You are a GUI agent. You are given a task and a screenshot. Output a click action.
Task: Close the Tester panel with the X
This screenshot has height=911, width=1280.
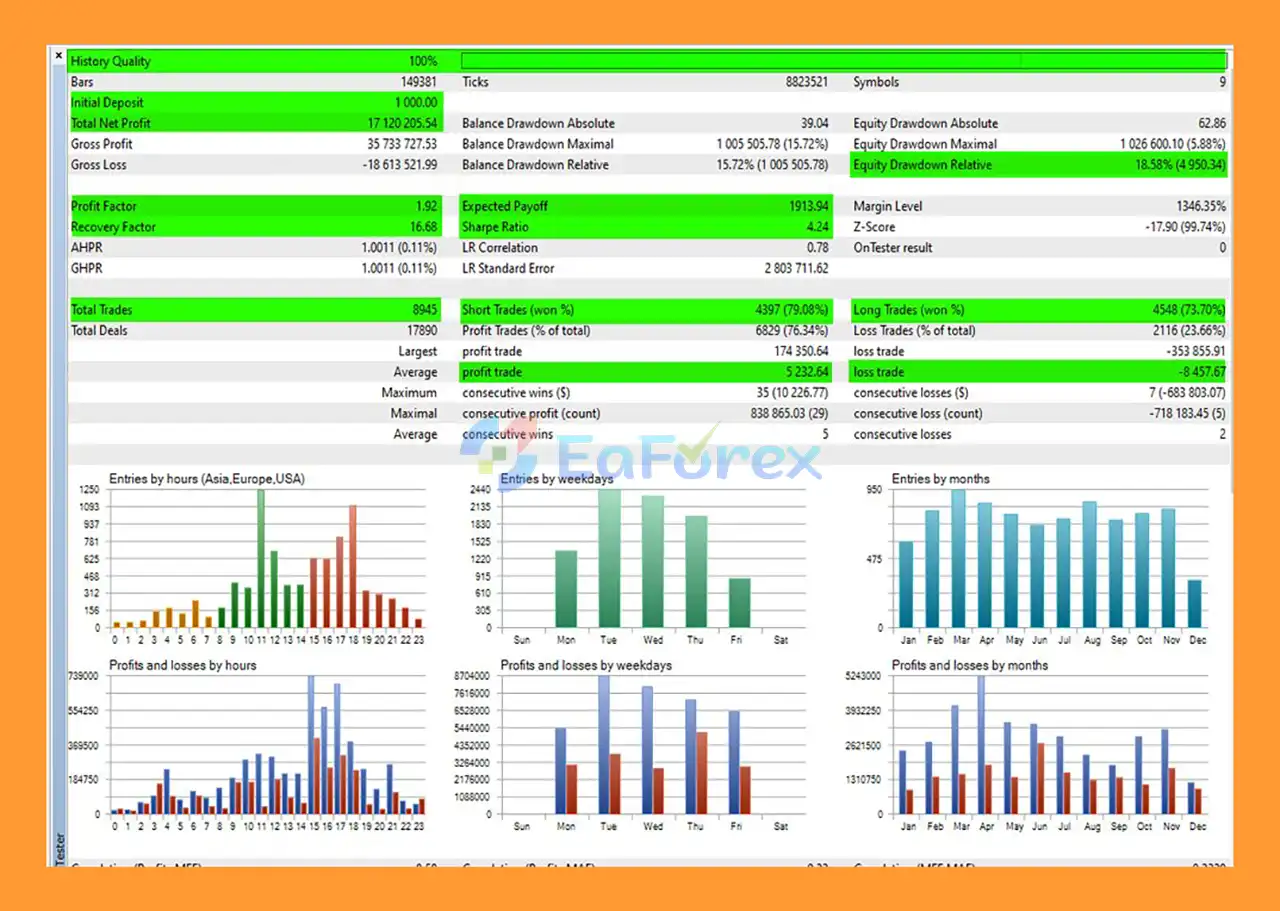(59, 56)
